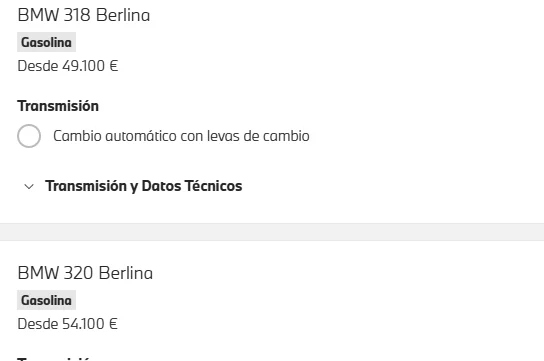This screenshot has height=361, width=544.
Task: Open the BMW 318 Berlina heading
Action: (x=84, y=15)
